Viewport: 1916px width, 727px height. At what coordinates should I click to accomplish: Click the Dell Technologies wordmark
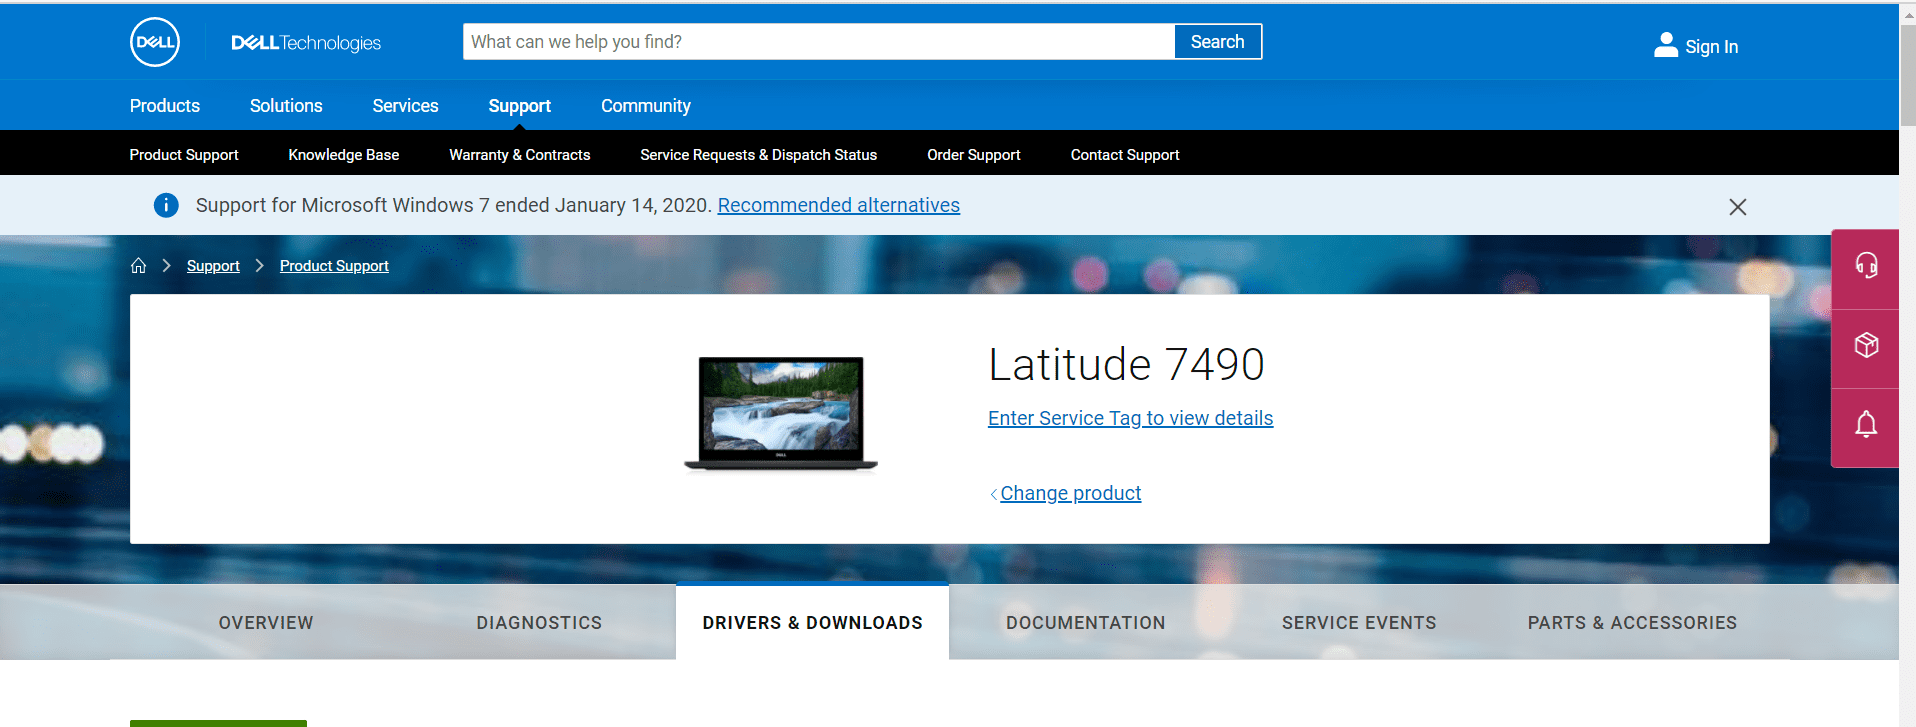tap(306, 43)
